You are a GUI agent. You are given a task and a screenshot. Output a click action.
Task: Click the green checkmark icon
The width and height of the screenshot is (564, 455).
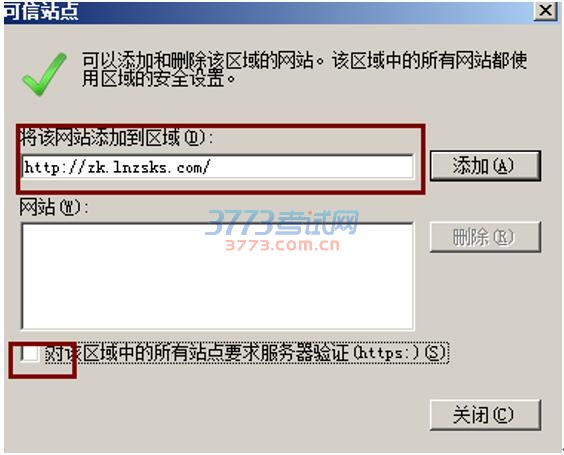[44, 74]
